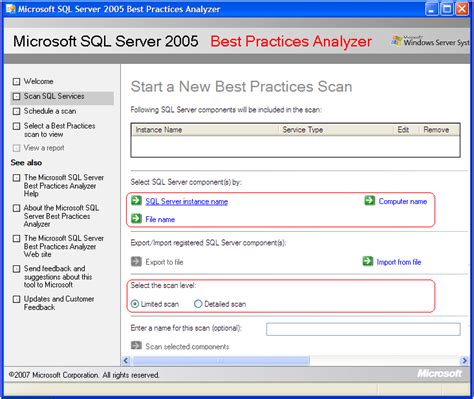Click the Computer name link

pos(403,201)
